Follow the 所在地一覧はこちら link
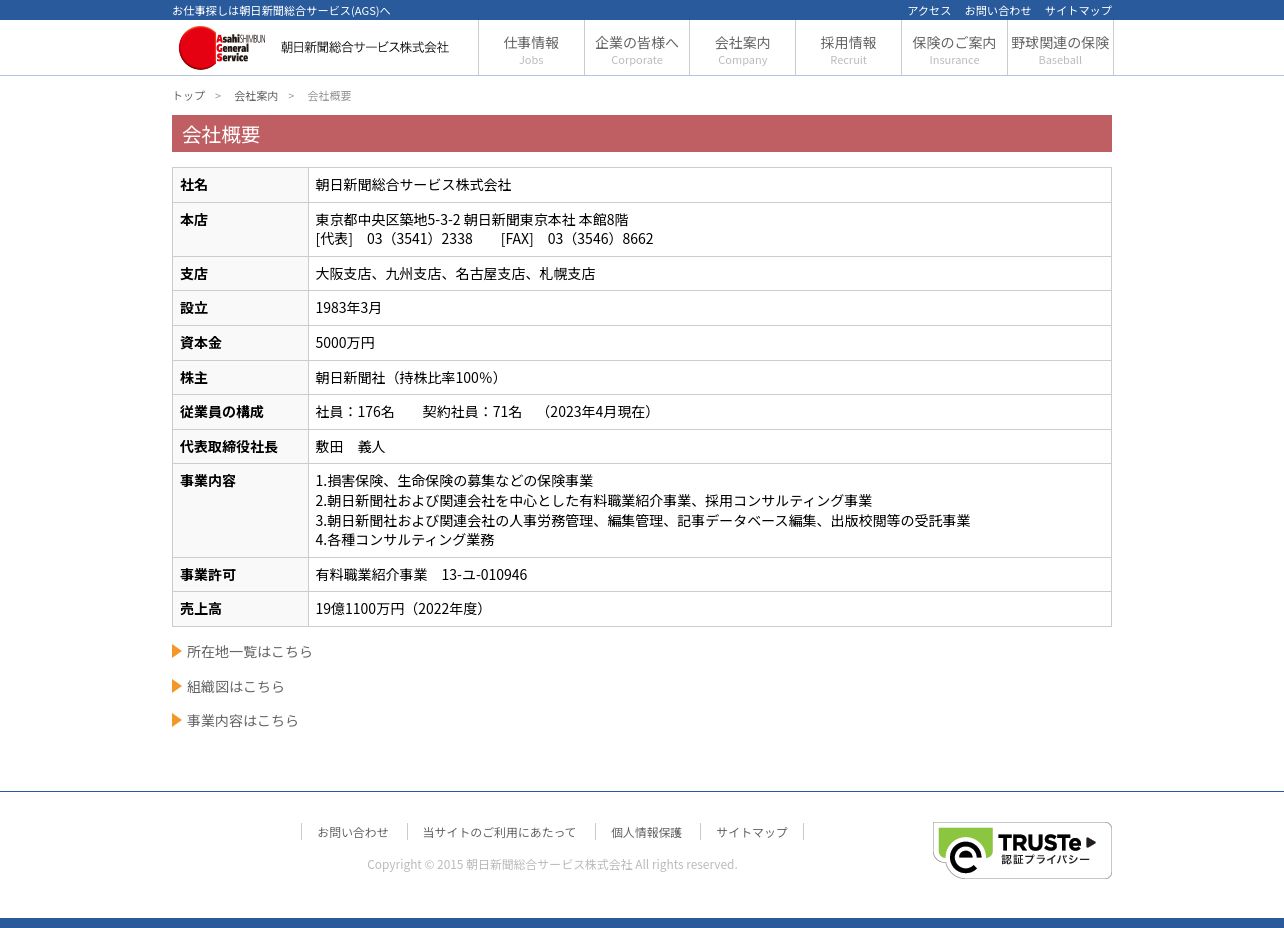 click(250, 651)
